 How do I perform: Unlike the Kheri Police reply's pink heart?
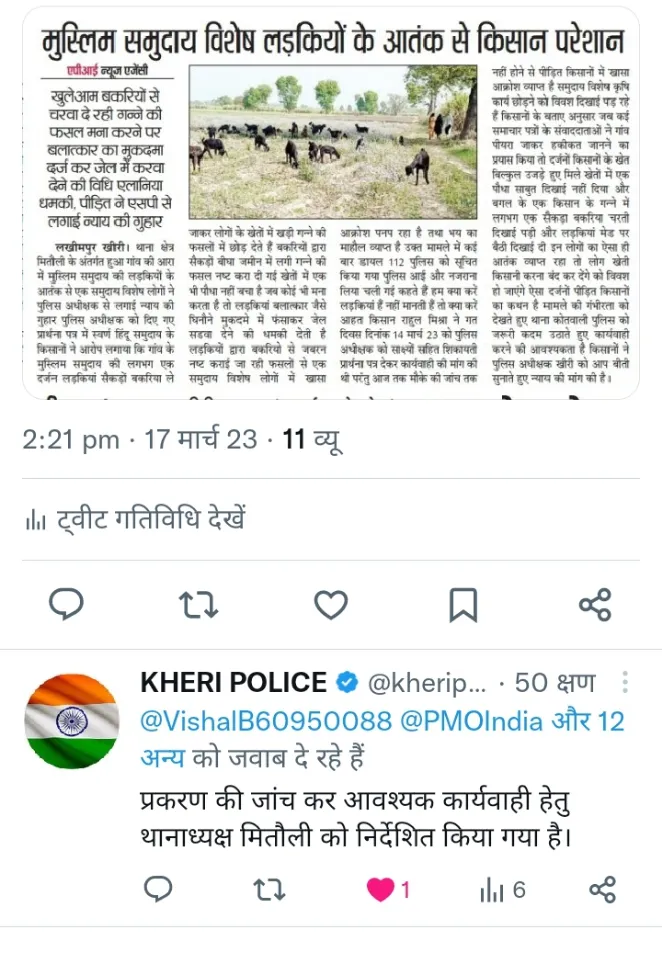(381, 890)
